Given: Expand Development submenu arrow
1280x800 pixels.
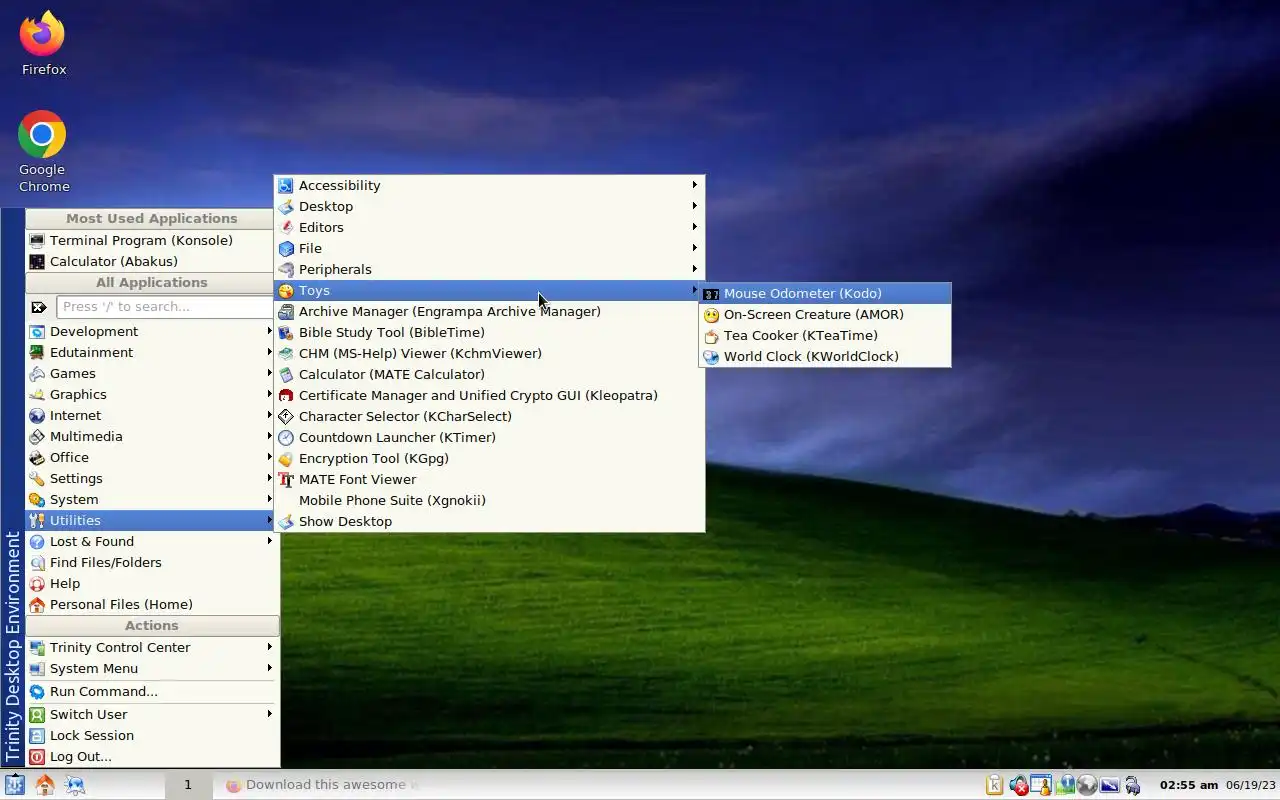Looking at the screenshot, I should pyautogui.click(x=269, y=331).
